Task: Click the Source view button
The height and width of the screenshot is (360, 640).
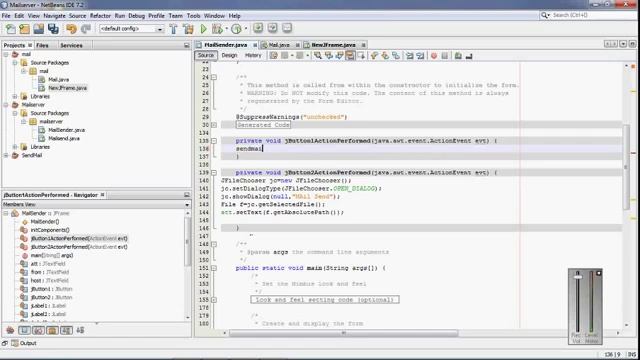Action: (x=206, y=55)
